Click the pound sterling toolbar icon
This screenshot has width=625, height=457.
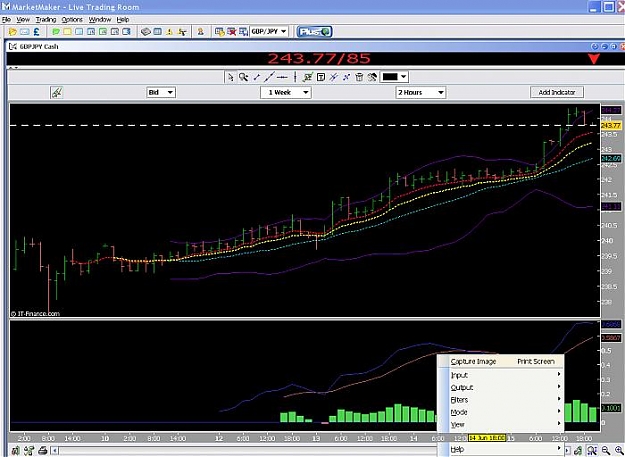tap(37, 32)
